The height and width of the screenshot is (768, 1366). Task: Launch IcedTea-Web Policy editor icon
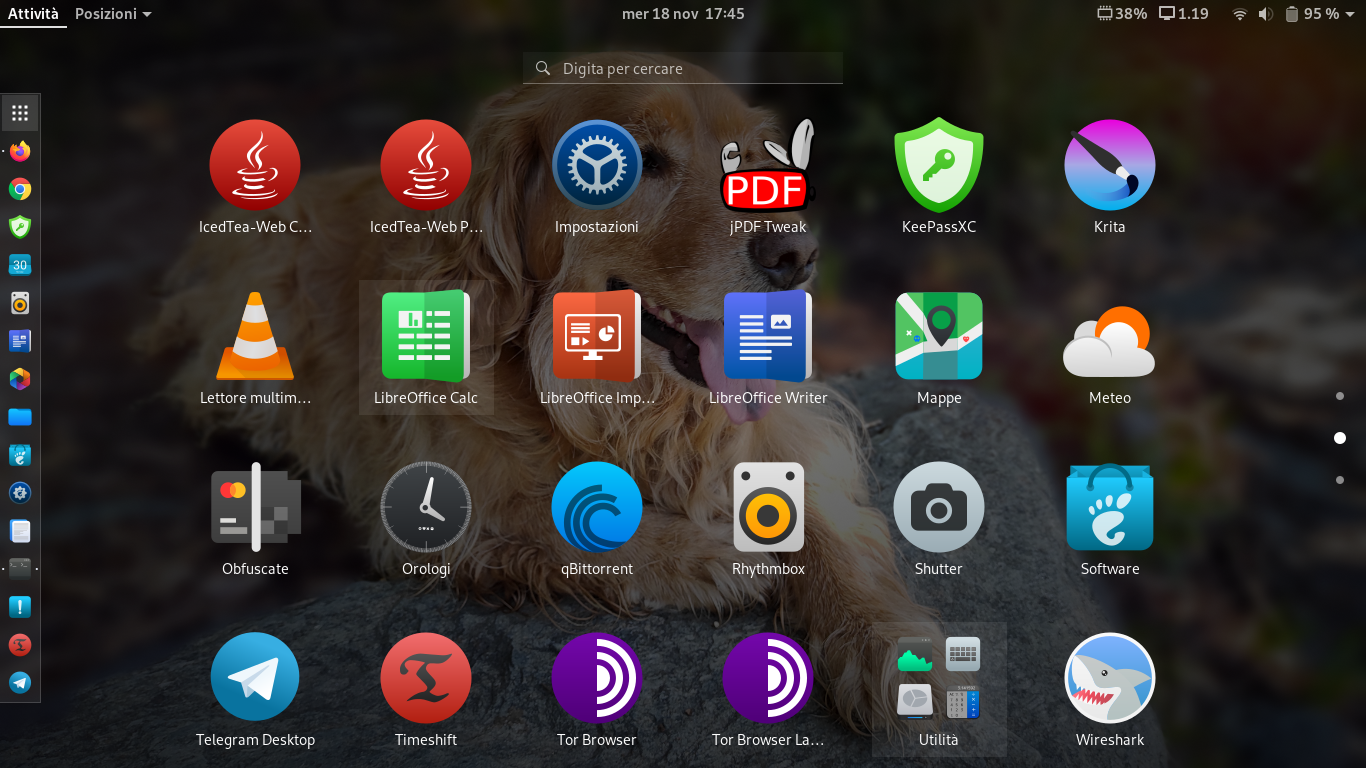click(x=426, y=165)
